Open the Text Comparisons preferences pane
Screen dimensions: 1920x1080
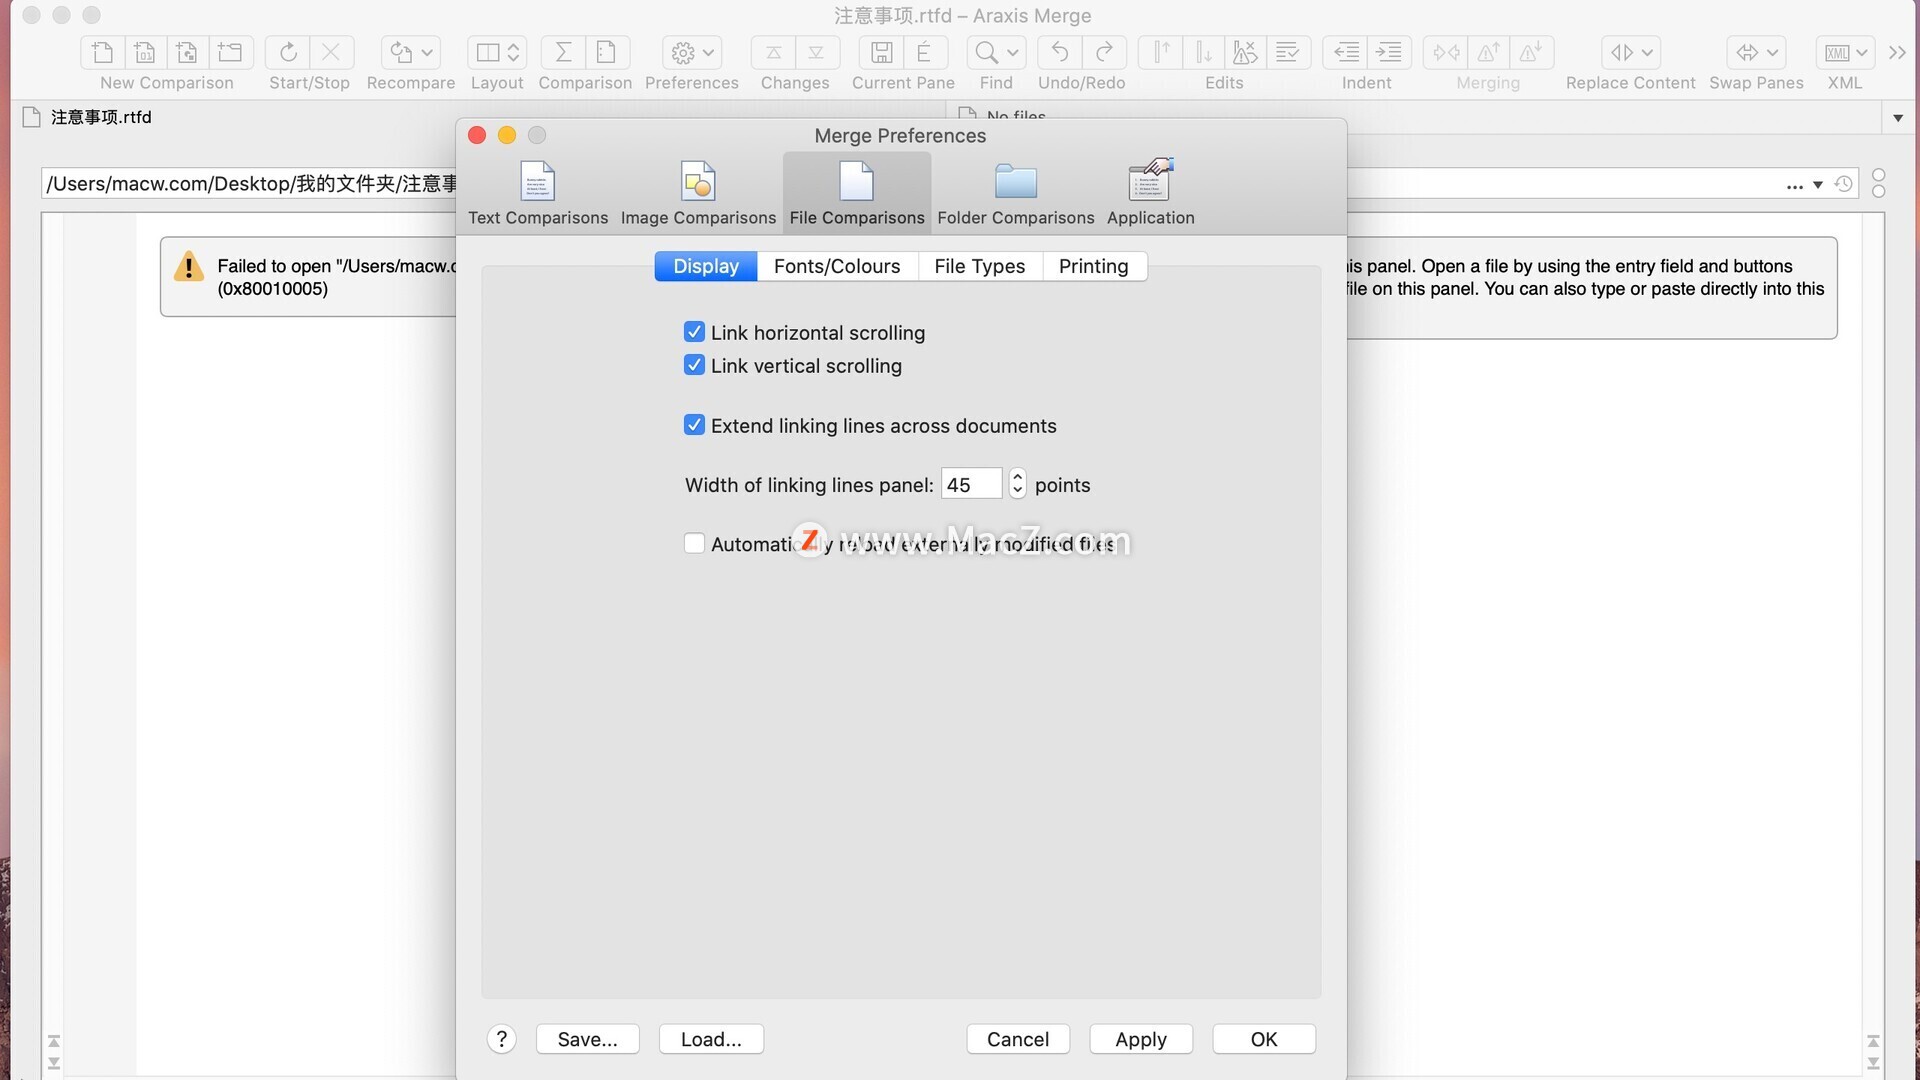tap(538, 194)
